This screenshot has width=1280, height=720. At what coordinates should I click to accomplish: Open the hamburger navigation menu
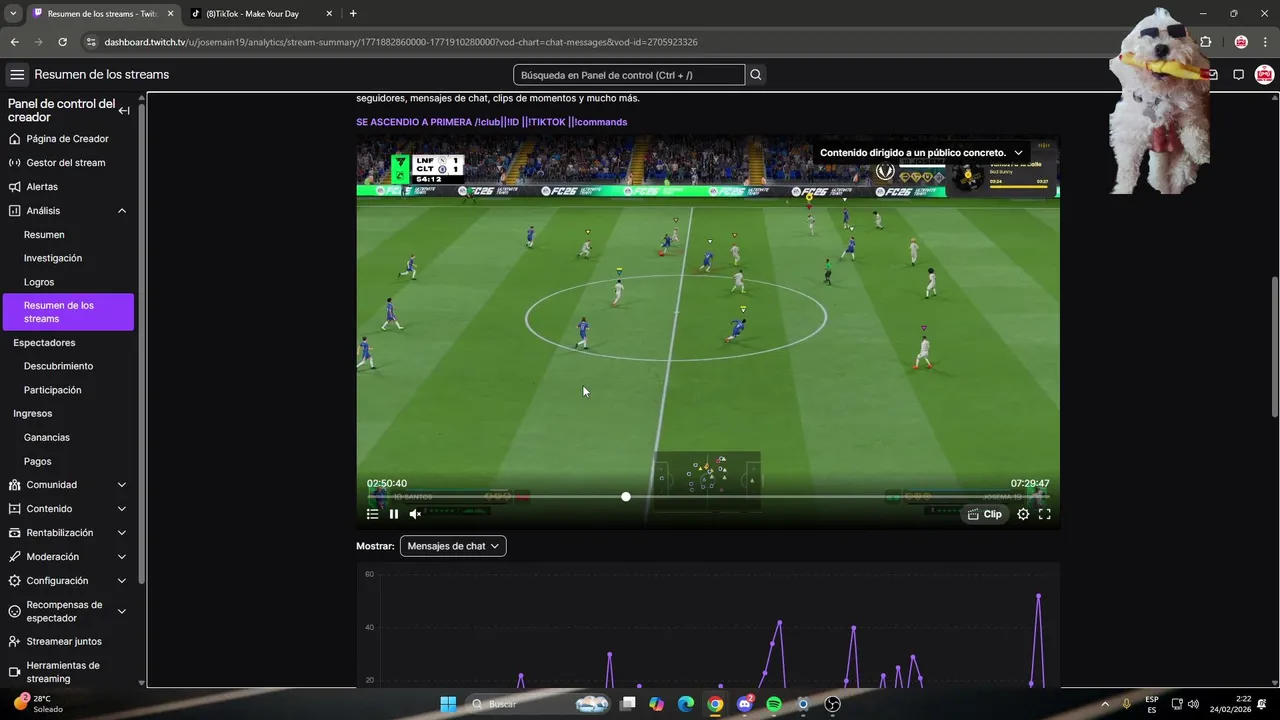pyautogui.click(x=17, y=75)
